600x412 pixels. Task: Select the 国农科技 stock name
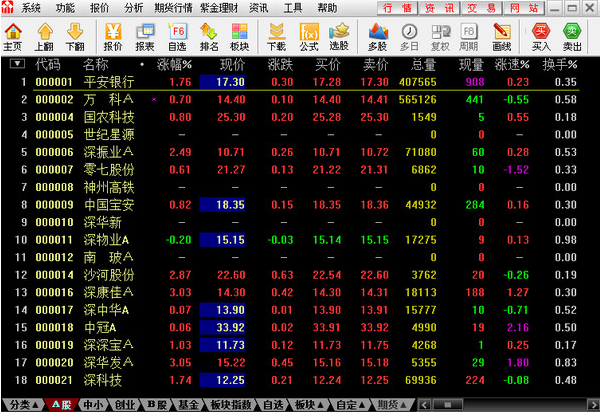click(x=109, y=117)
